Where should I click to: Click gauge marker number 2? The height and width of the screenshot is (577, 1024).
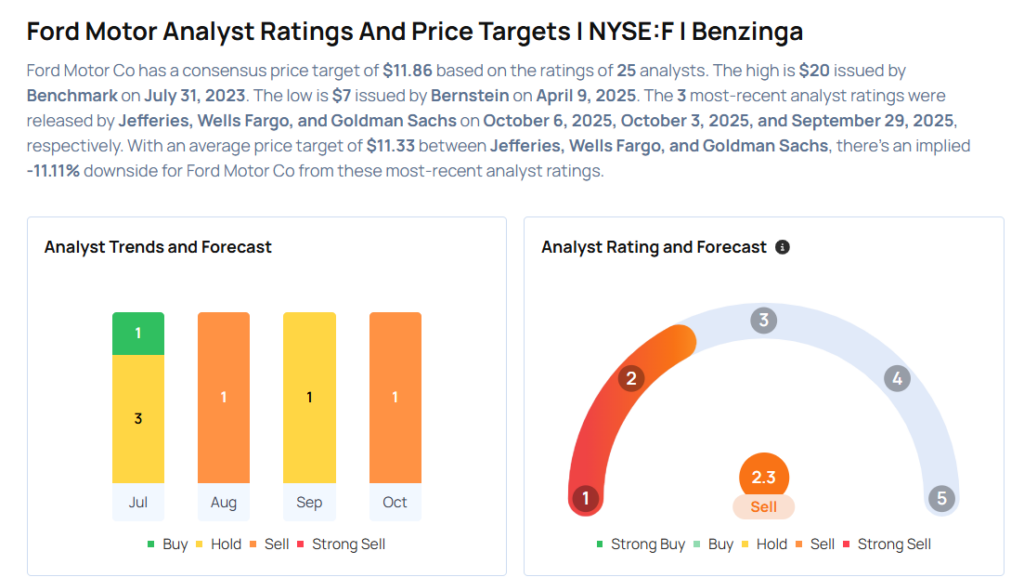click(631, 378)
